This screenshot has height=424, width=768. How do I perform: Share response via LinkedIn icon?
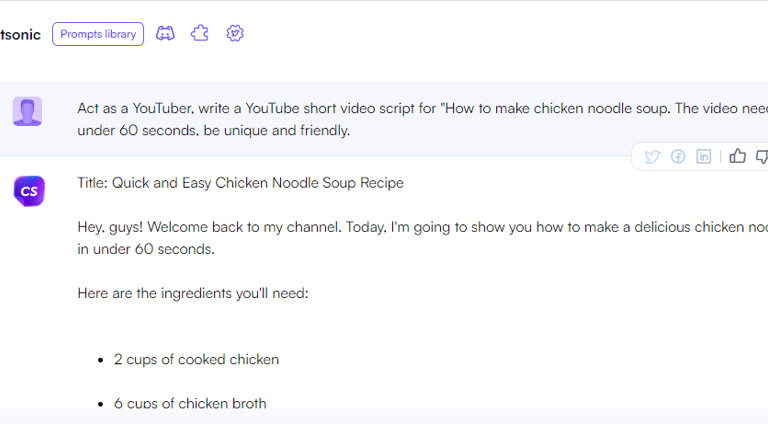(704, 156)
